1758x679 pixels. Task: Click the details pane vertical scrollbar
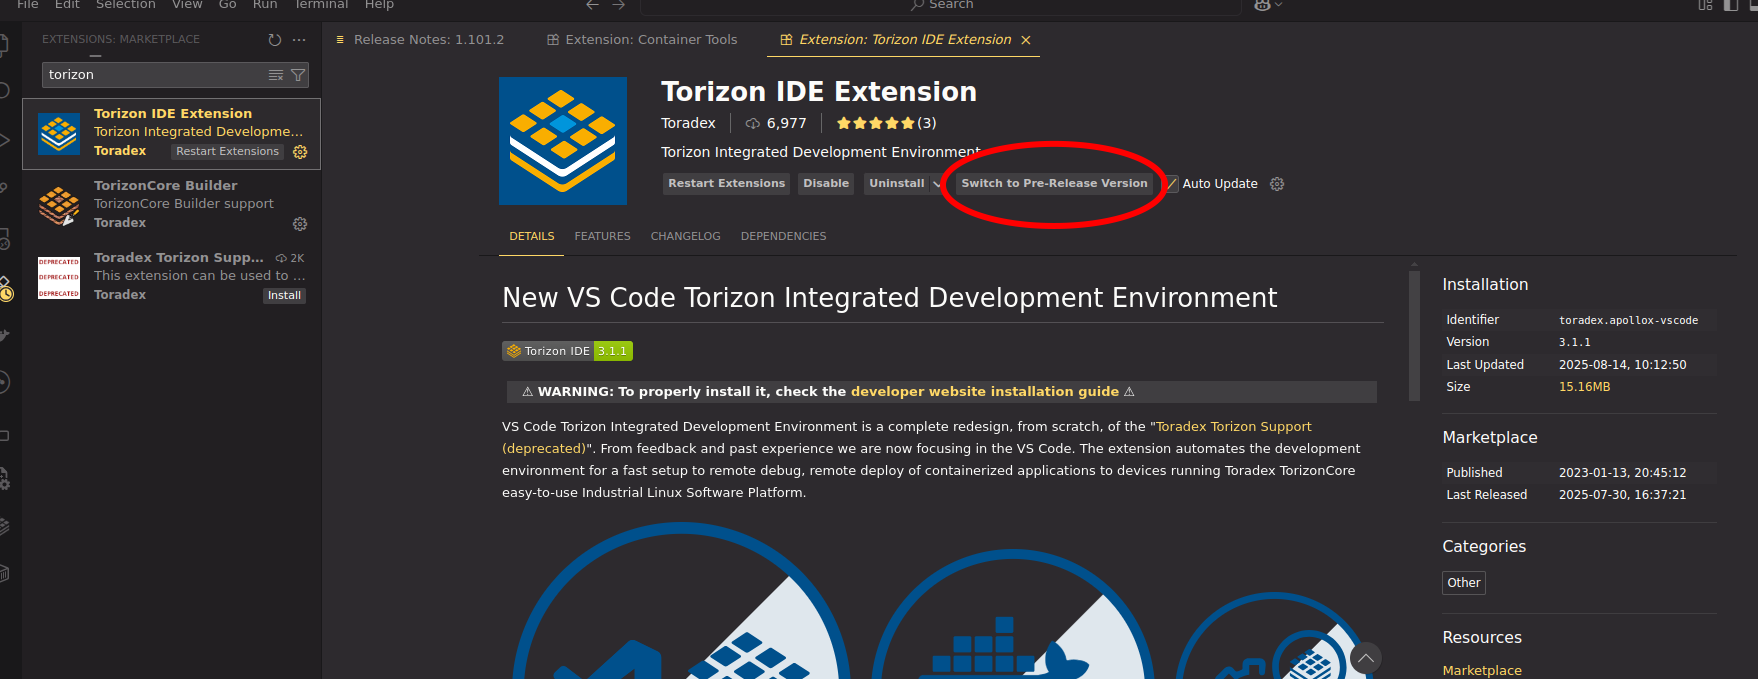click(x=1414, y=335)
